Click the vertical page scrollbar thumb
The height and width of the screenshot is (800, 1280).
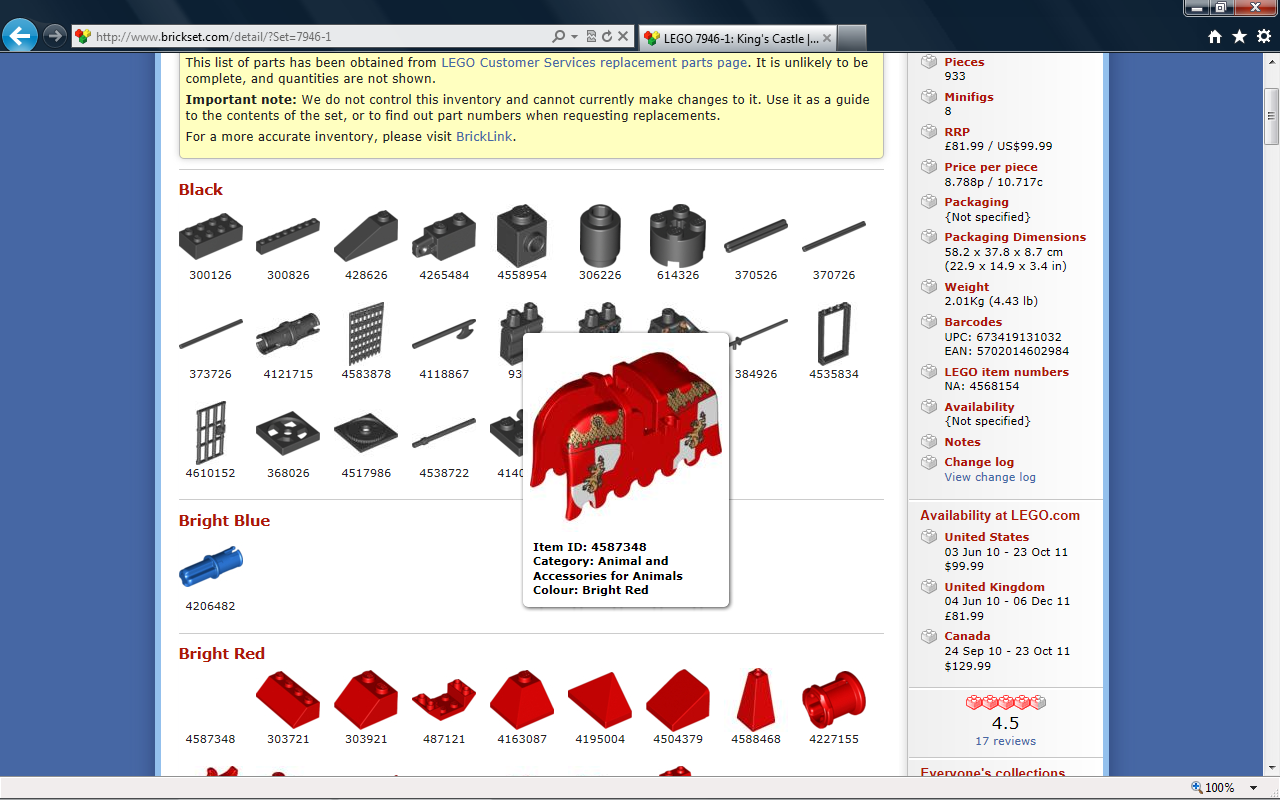(1271, 116)
